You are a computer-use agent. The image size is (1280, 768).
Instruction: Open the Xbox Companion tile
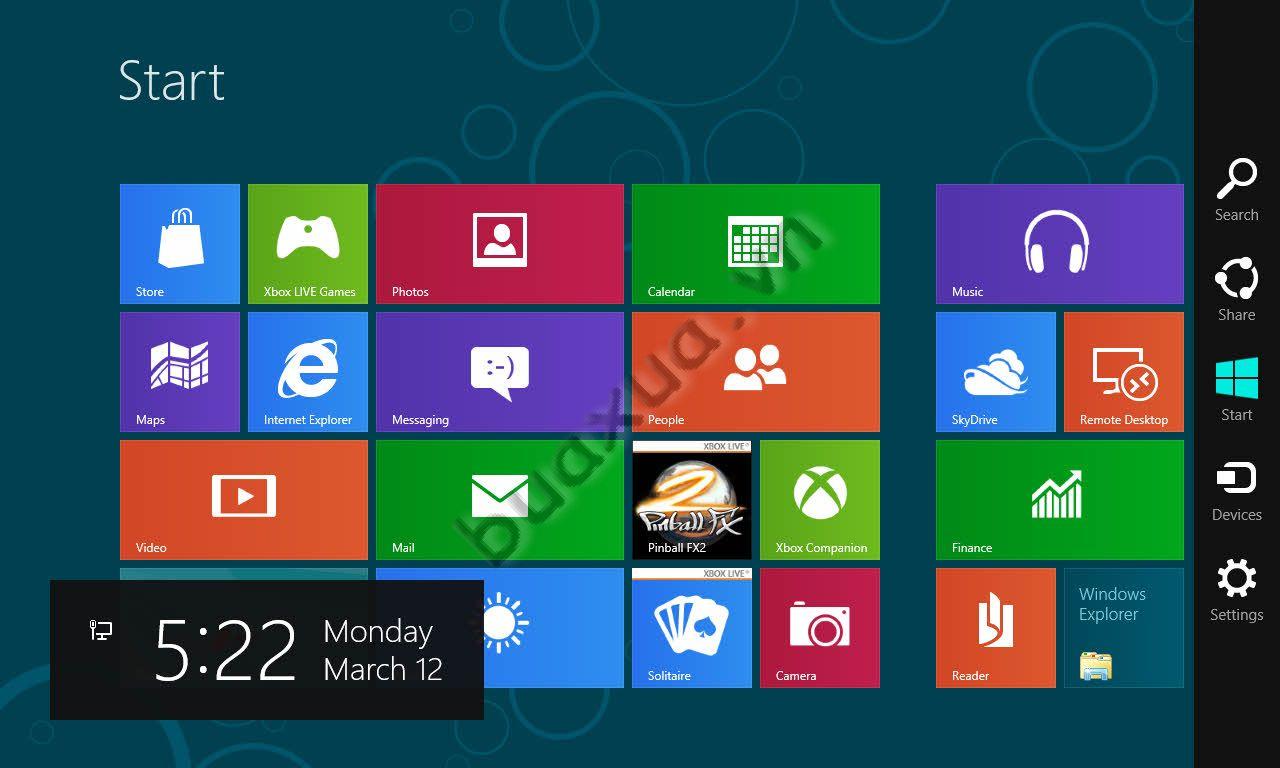(820, 500)
